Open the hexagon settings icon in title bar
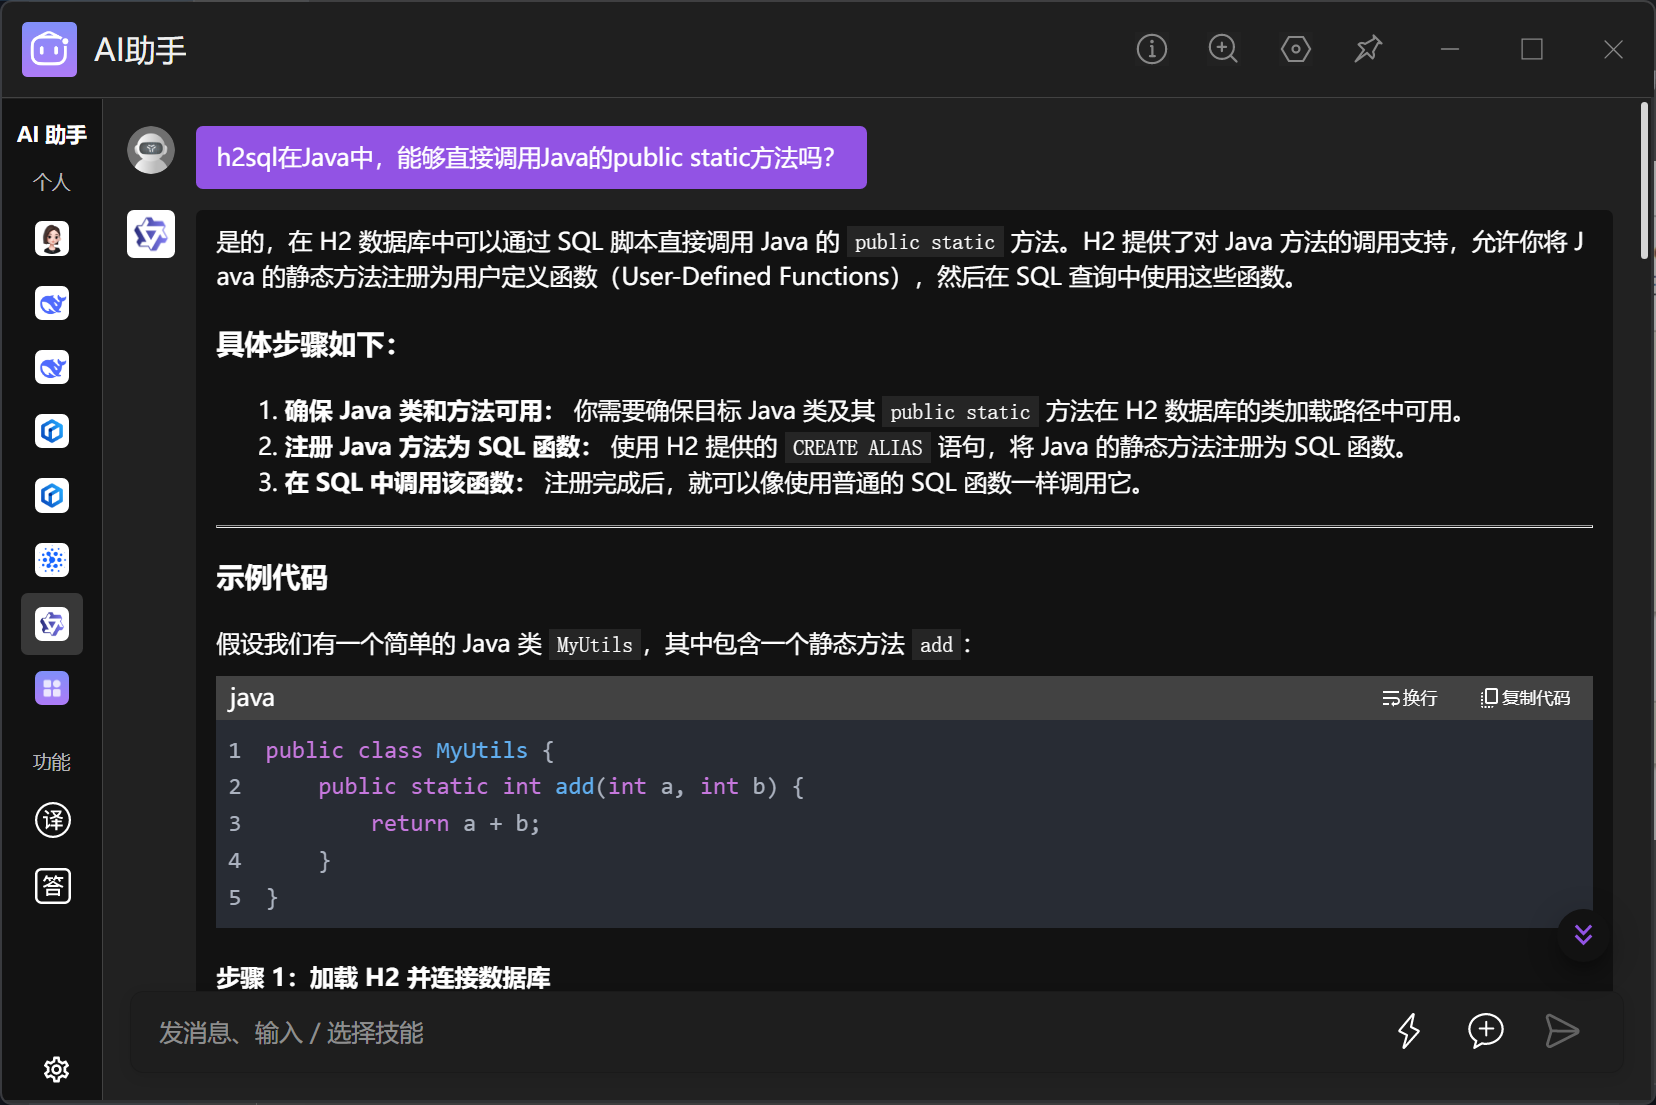Image resolution: width=1656 pixels, height=1105 pixels. (1295, 49)
